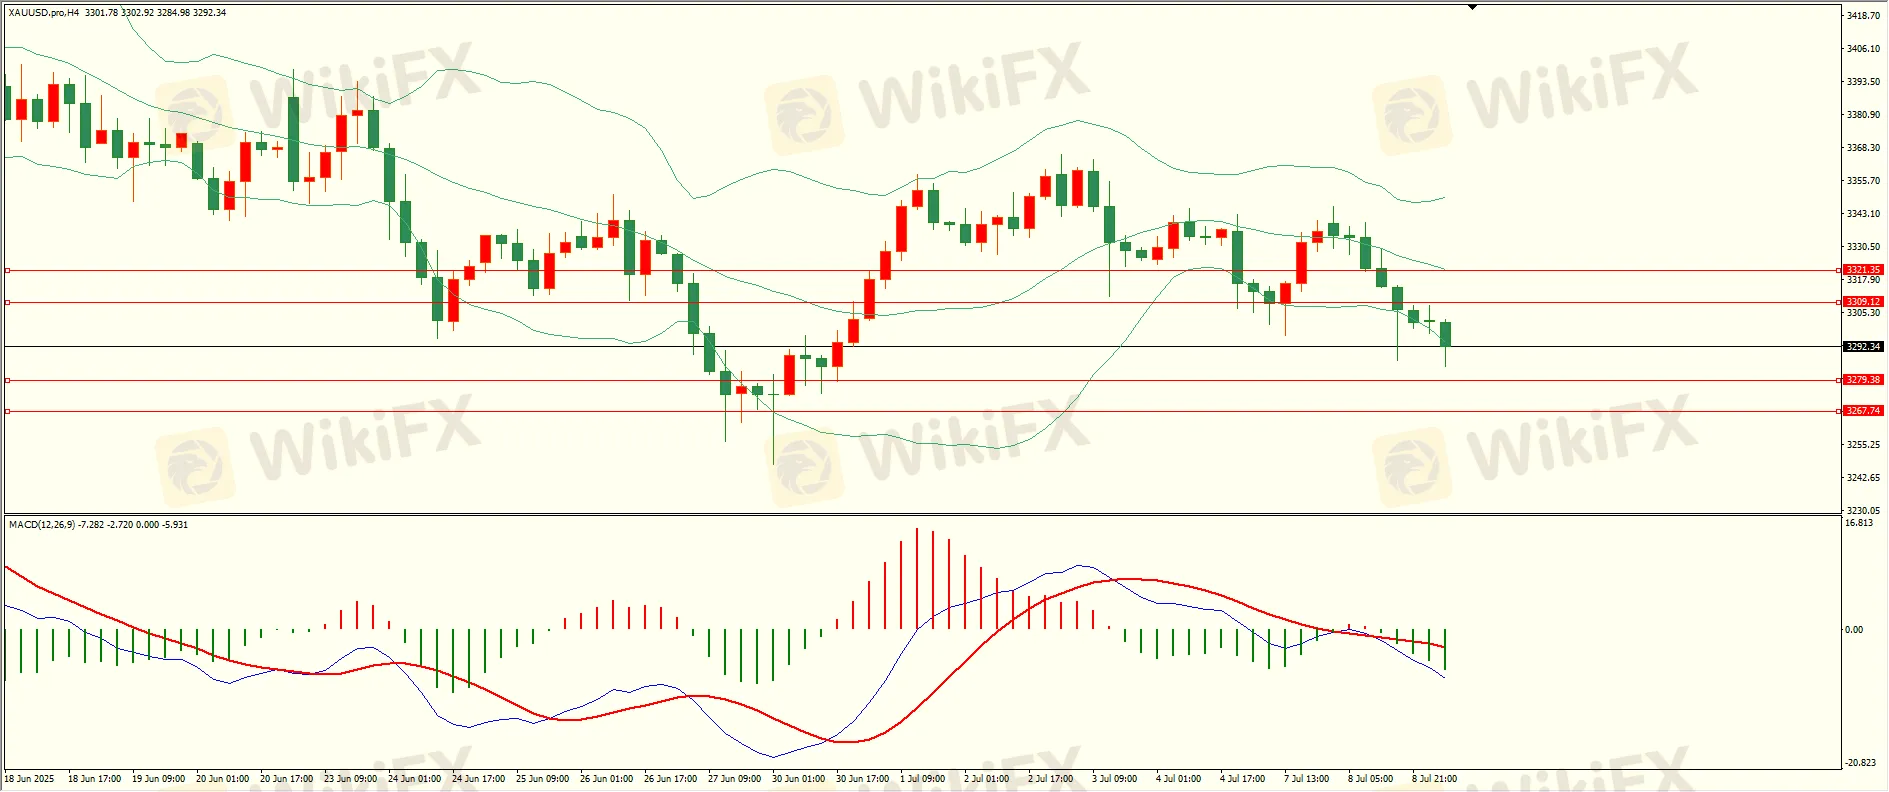Click the 3255.25 price scale value
Image resolution: width=1889 pixels, height=792 pixels.
(x=1863, y=445)
